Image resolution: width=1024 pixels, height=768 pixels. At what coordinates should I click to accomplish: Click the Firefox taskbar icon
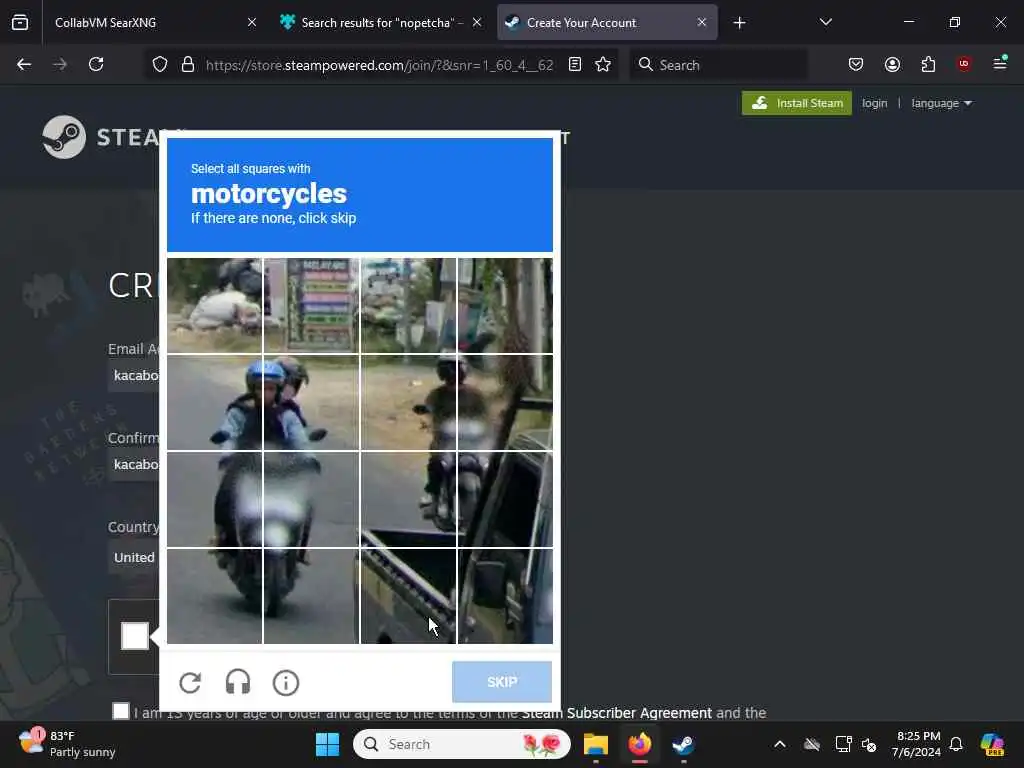(639, 744)
